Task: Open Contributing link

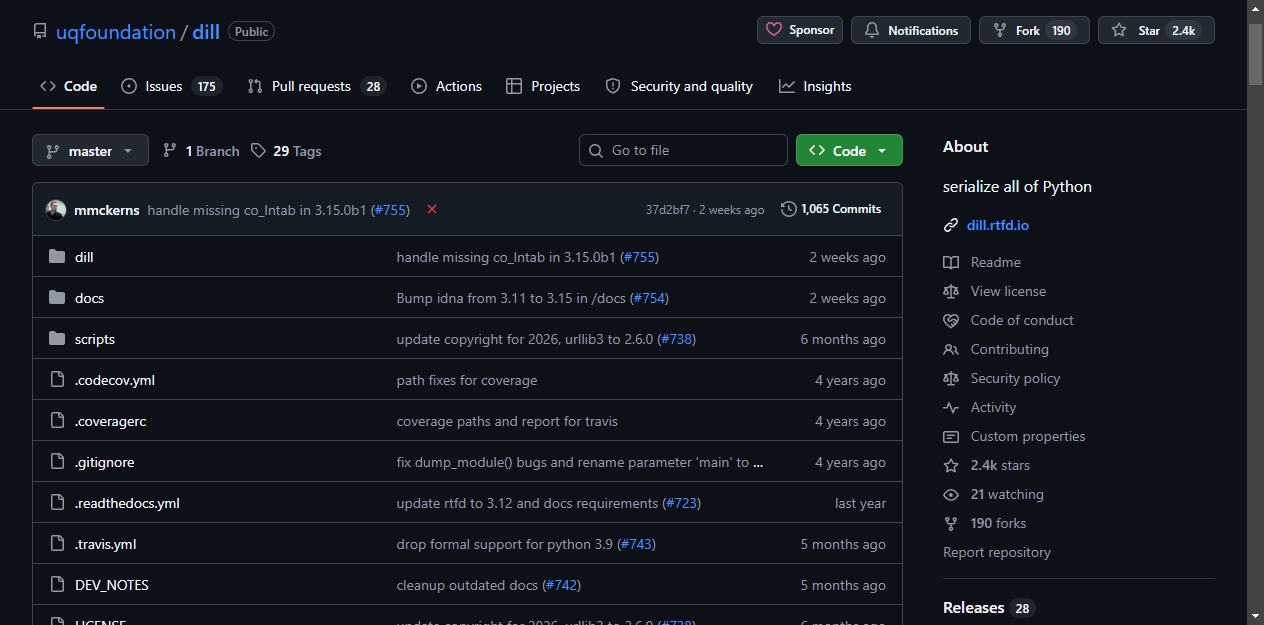Action: (996, 349)
